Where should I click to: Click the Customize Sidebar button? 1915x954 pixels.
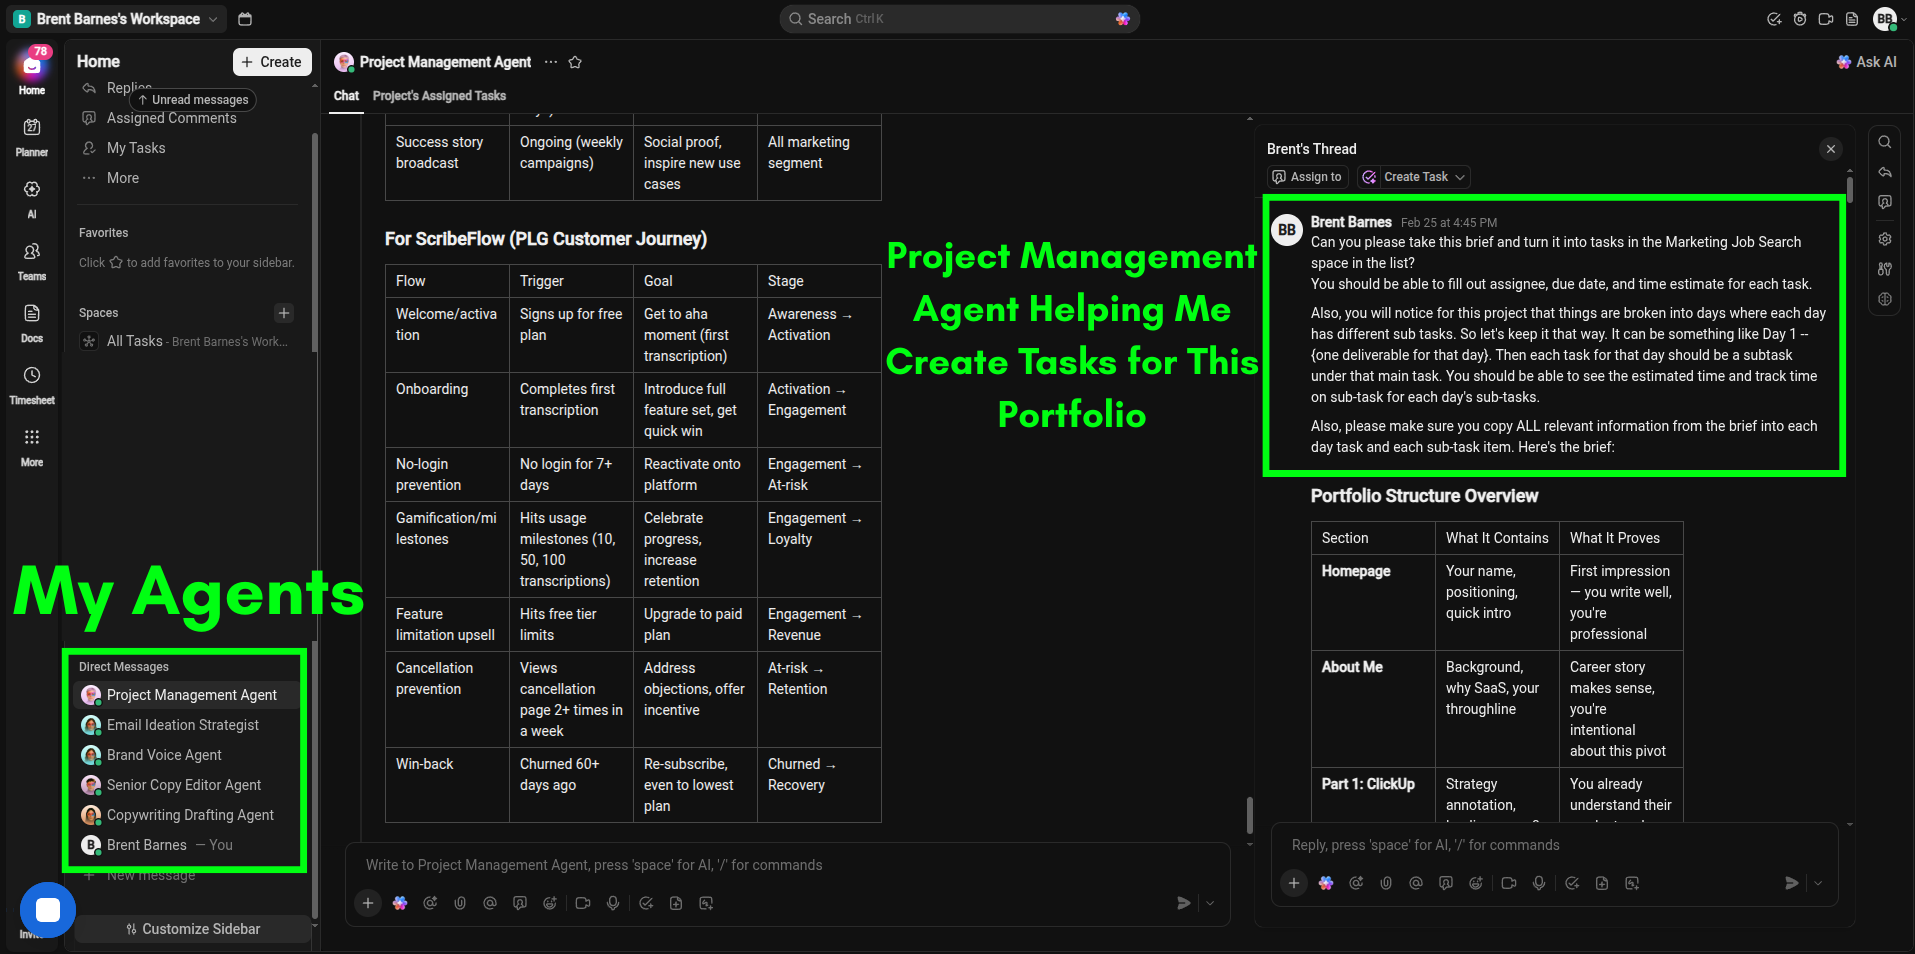pos(193,929)
